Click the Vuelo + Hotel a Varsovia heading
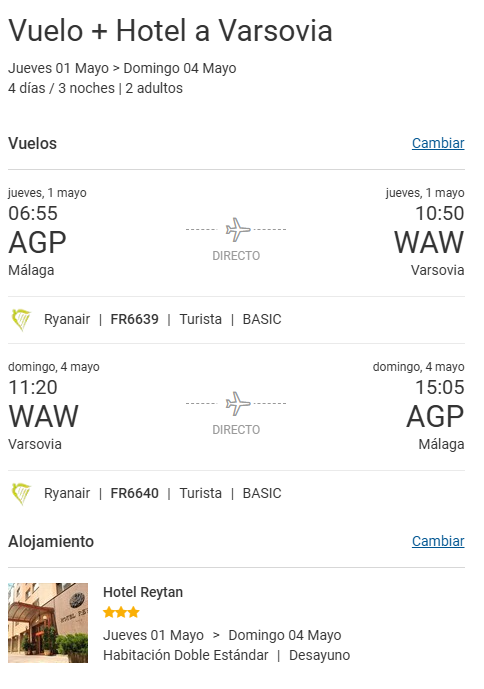 pyautogui.click(x=171, y=31)
